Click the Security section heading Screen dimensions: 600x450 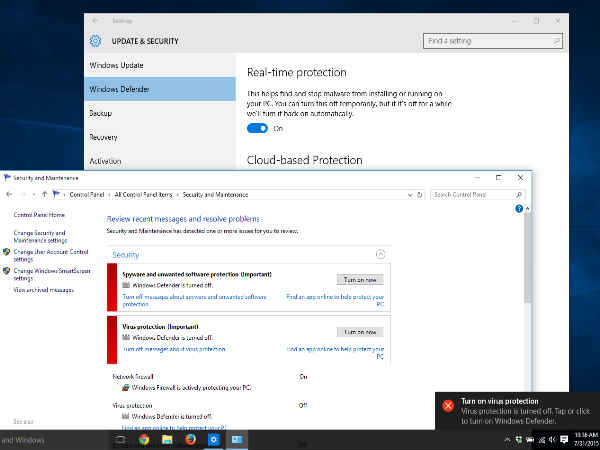pos(126,254)
